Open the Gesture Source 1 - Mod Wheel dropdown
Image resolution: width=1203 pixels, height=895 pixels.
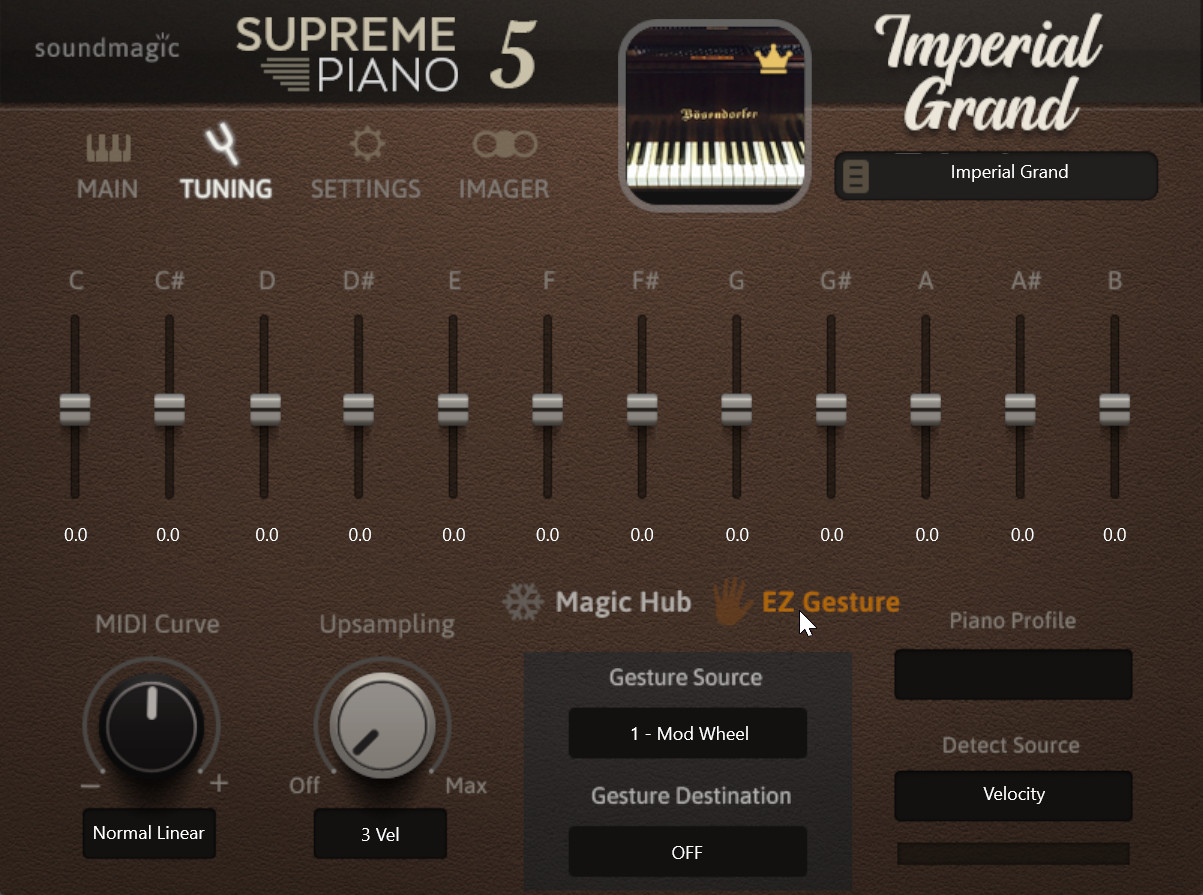(x=688, y=734)
